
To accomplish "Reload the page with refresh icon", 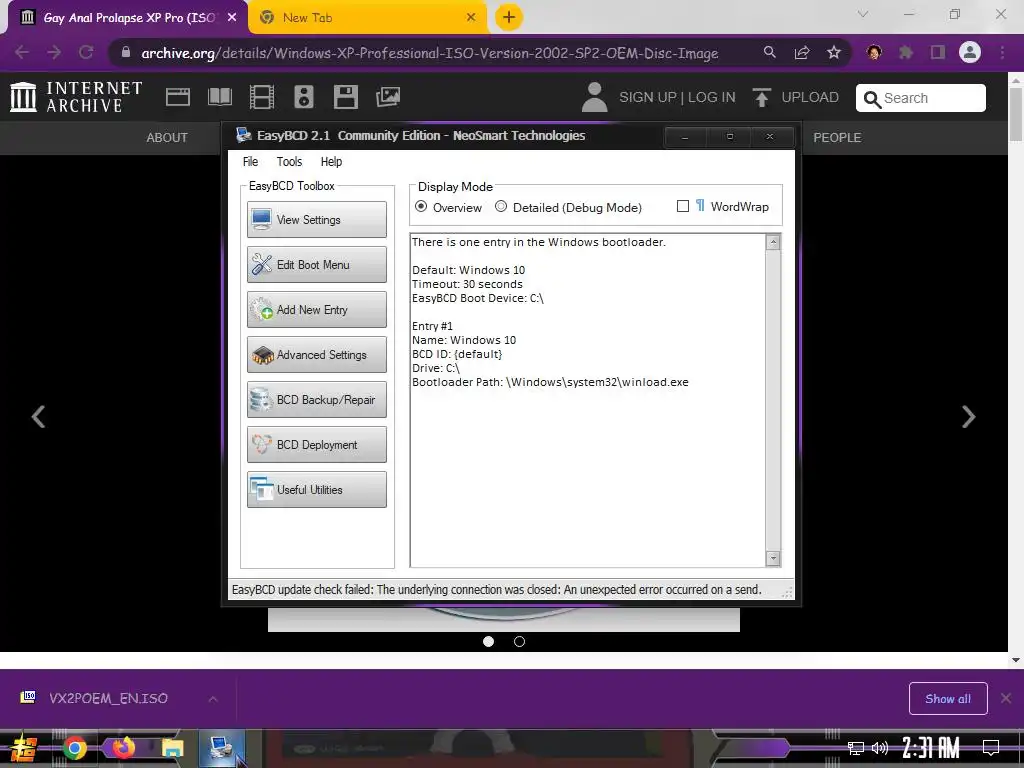I will point(86,52).
